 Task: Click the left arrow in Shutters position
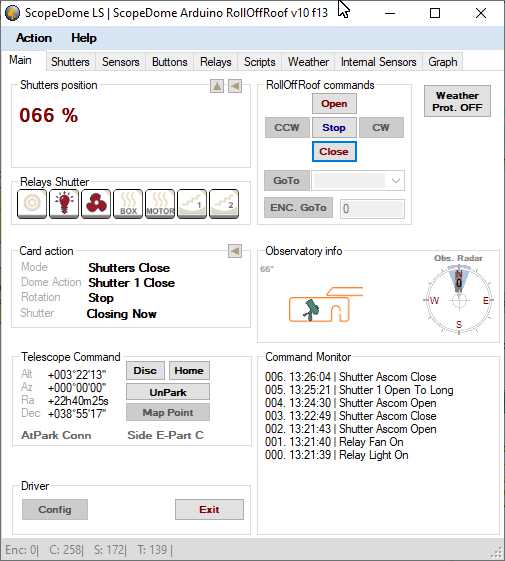(x=235, y=86)
